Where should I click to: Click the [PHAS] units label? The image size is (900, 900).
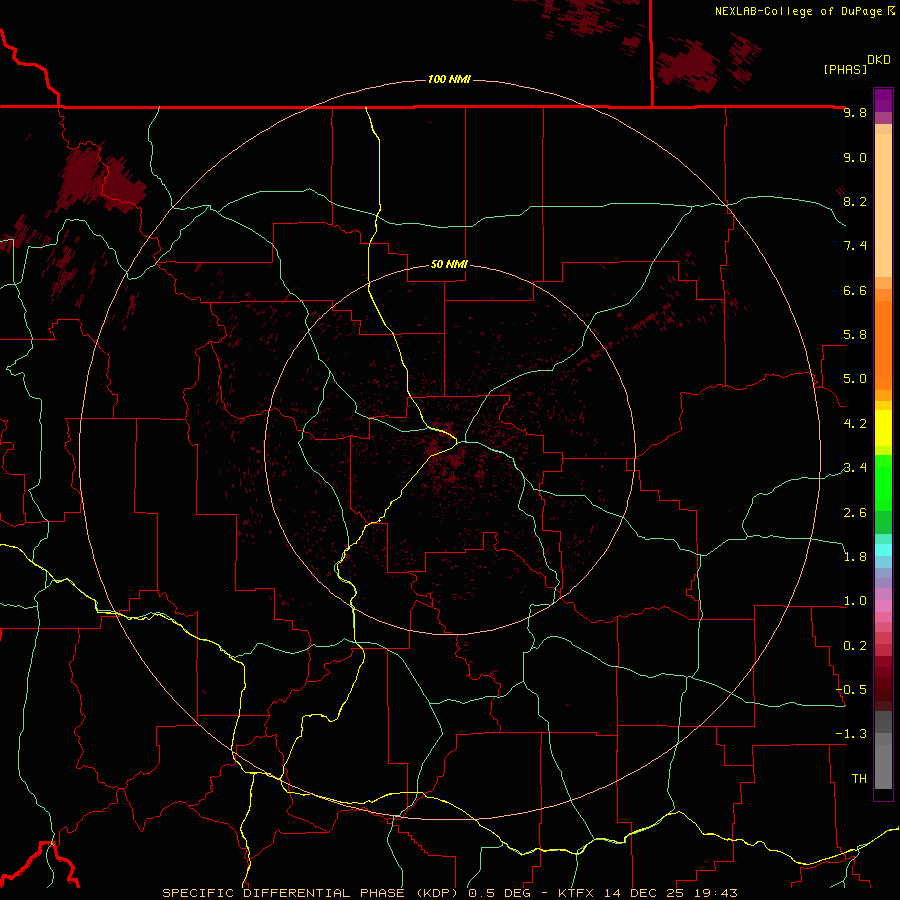(x=845, y=69)
